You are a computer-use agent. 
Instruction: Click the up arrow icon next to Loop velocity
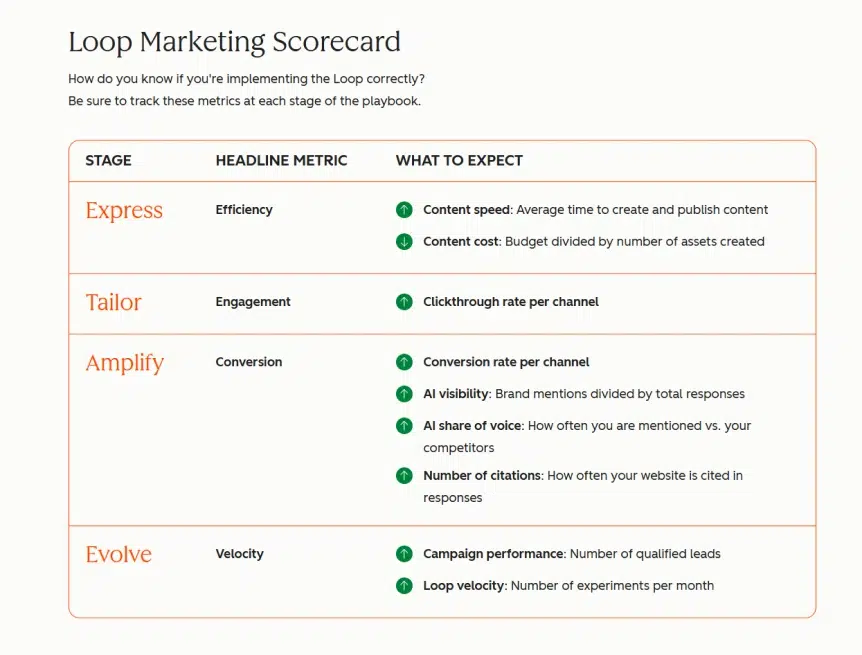pyautogui.click(x=404, y=586)
